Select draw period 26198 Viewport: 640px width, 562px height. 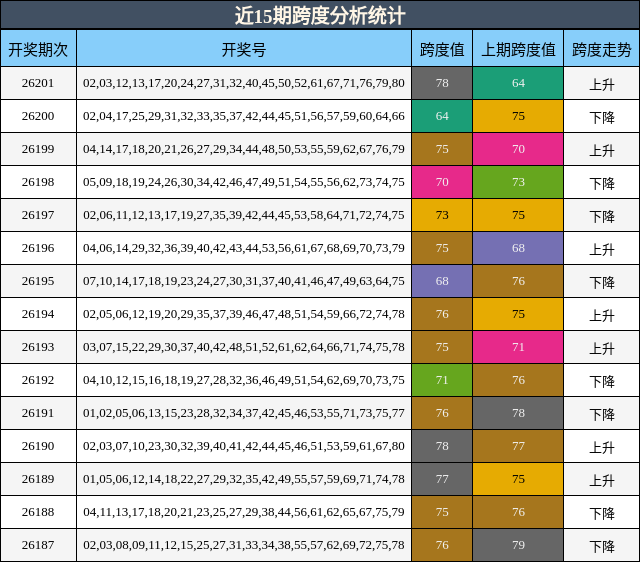pos(38,182)
